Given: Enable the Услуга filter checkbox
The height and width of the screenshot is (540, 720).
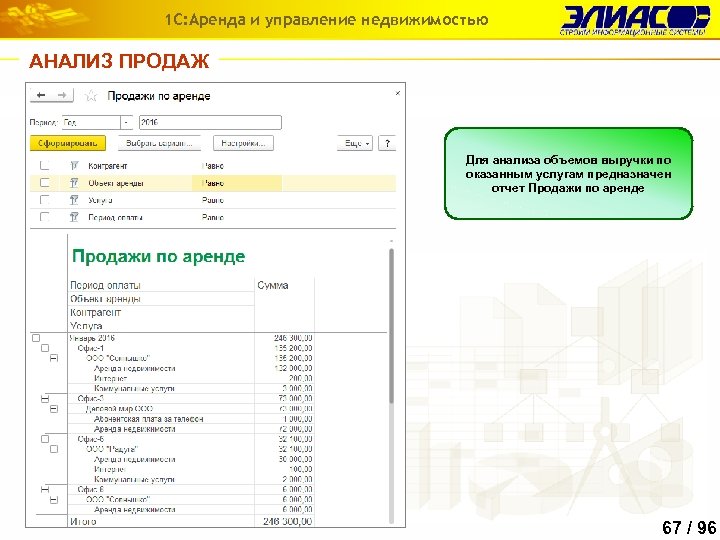Looking at the screenshot, I should pos(44,200).
